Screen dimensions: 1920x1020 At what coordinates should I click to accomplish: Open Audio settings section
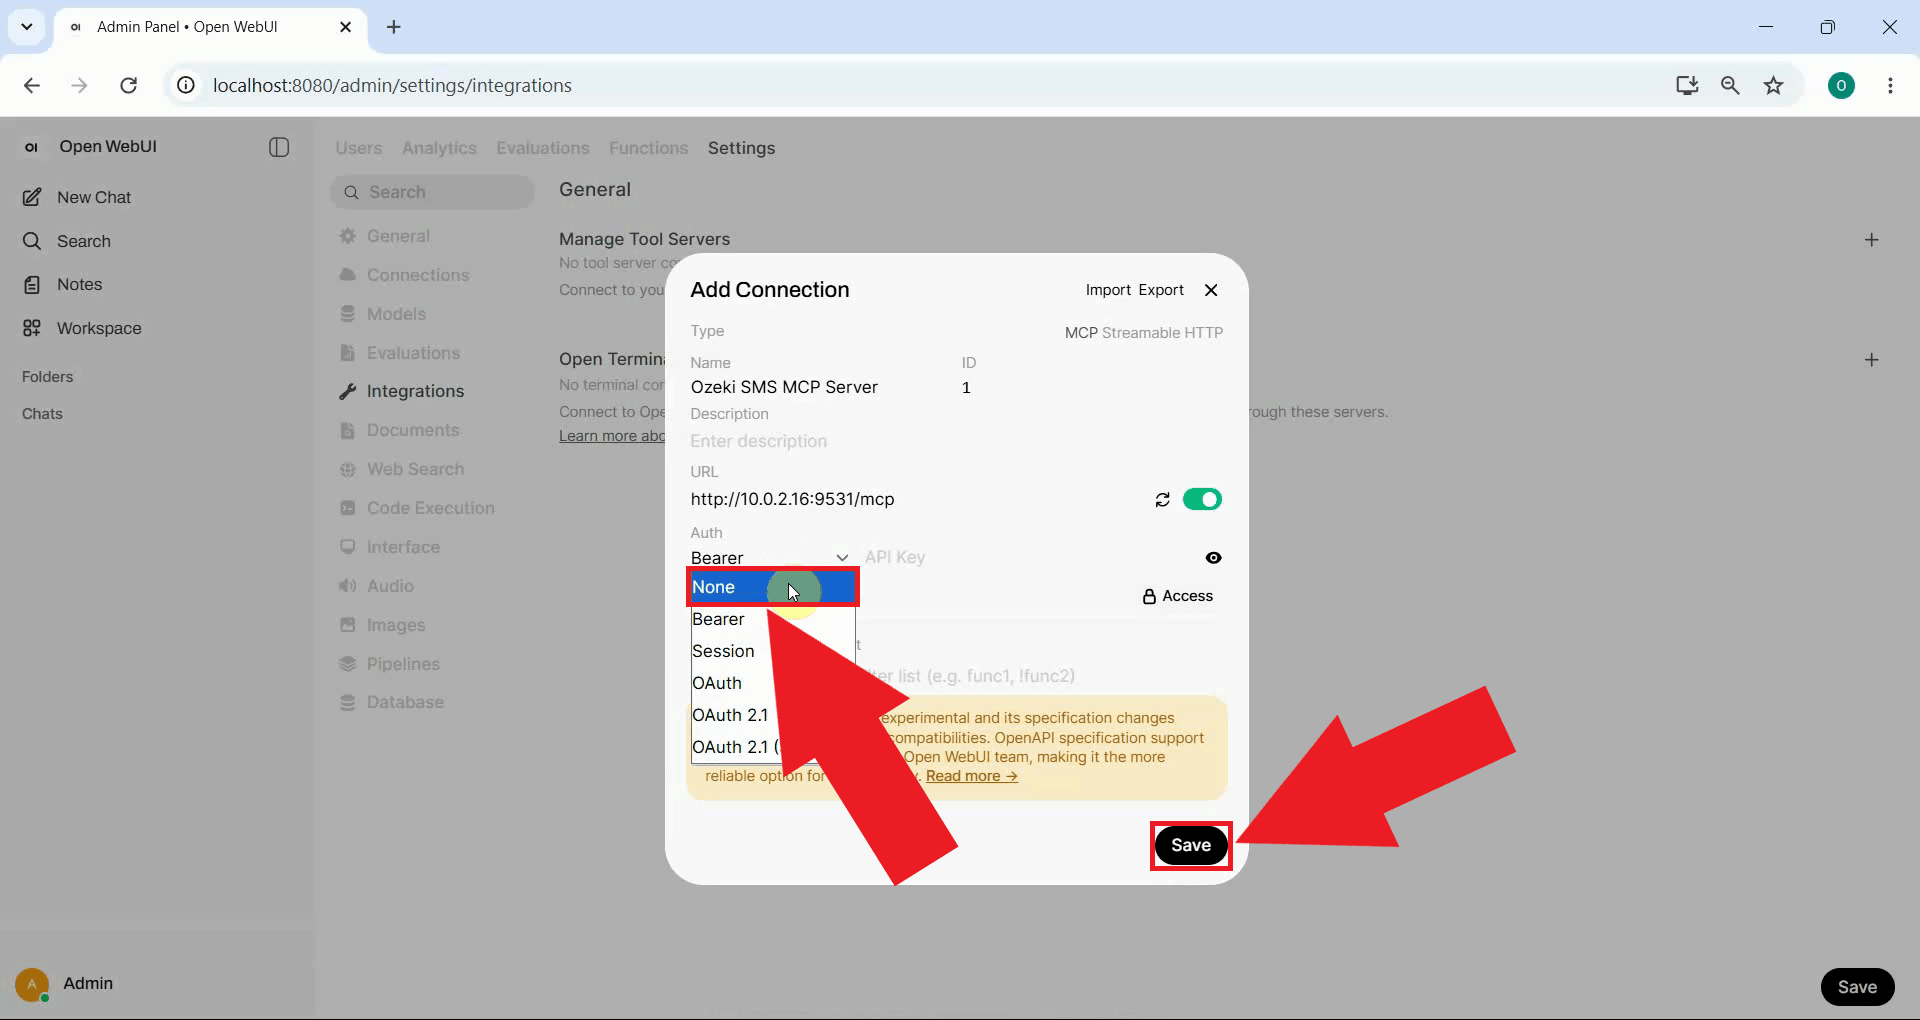point(377,586)
